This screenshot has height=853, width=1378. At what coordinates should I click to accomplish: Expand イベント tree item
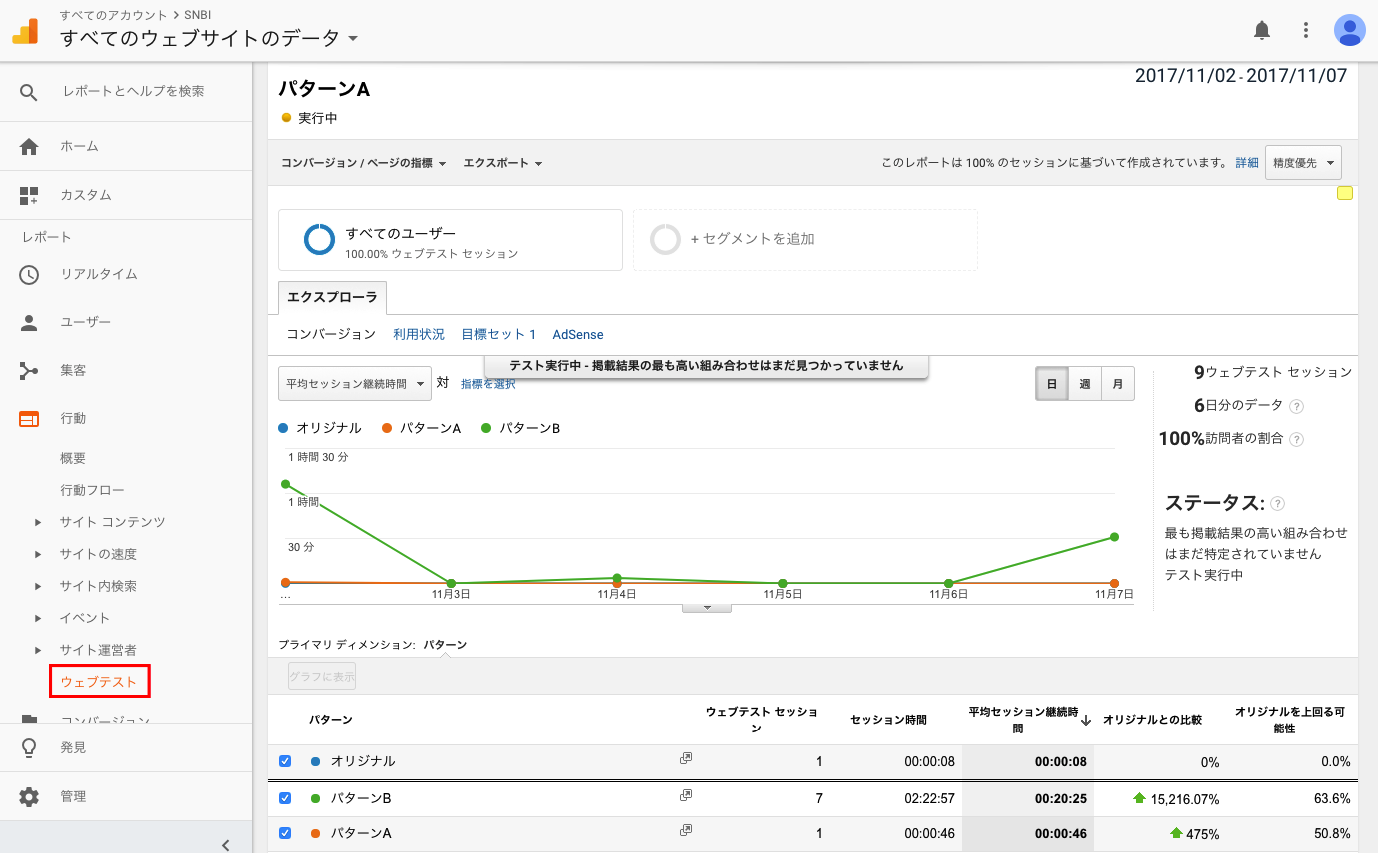[38, 618]
